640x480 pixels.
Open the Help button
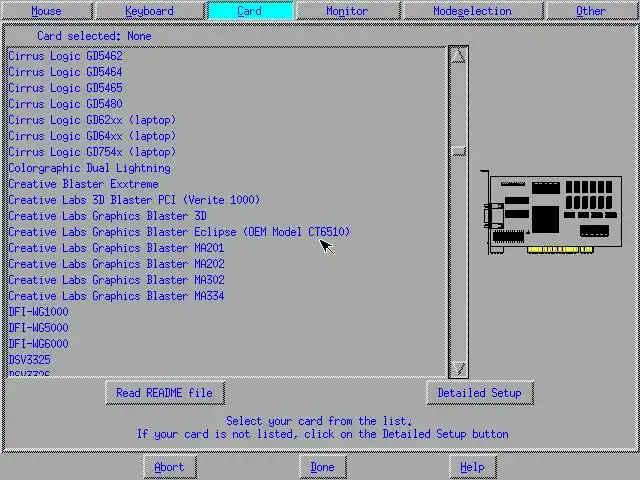click(473, 467)
